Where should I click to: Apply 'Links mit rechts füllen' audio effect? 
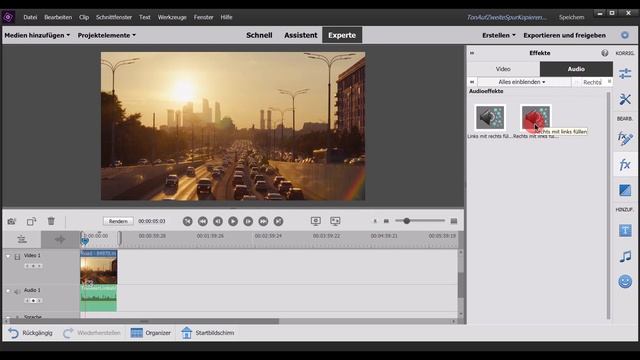coord(490,118)
